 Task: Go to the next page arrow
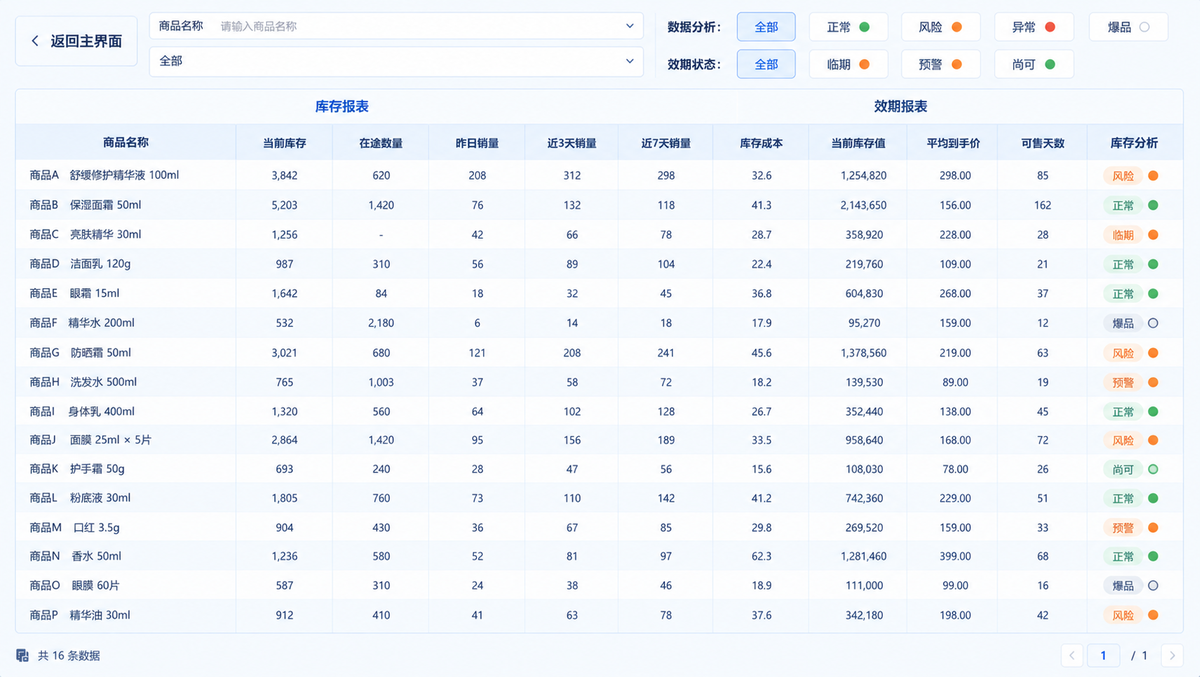pyautogui.click(x=1171, y=656)
